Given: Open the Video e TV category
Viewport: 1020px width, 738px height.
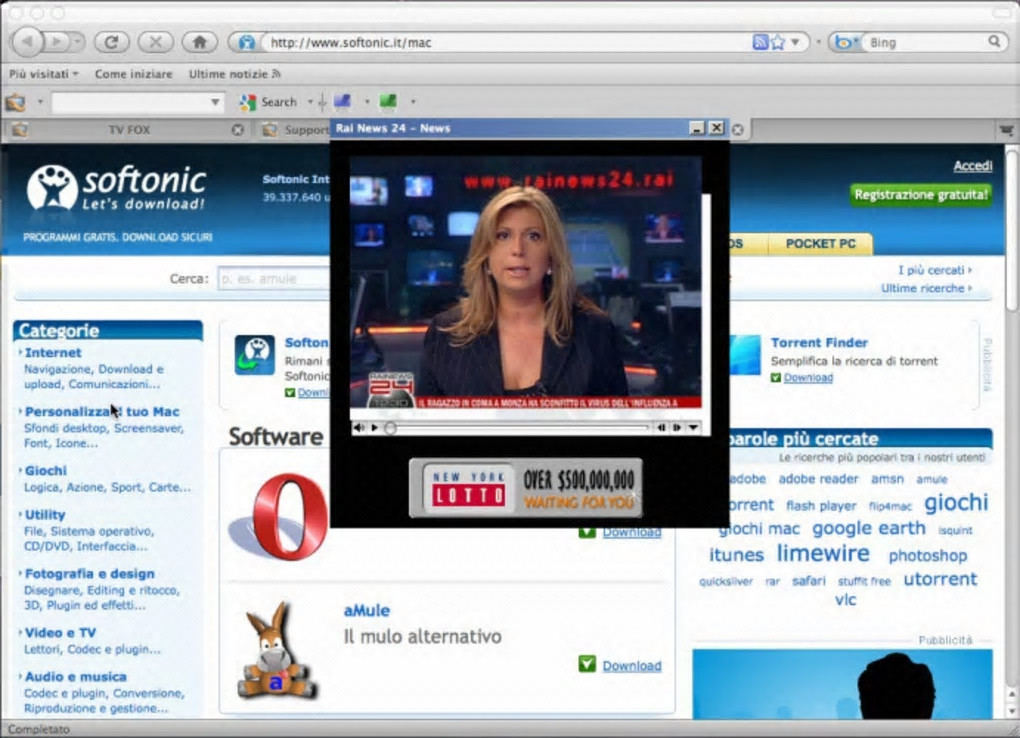Looking at the screenshot, I should 60,633.
